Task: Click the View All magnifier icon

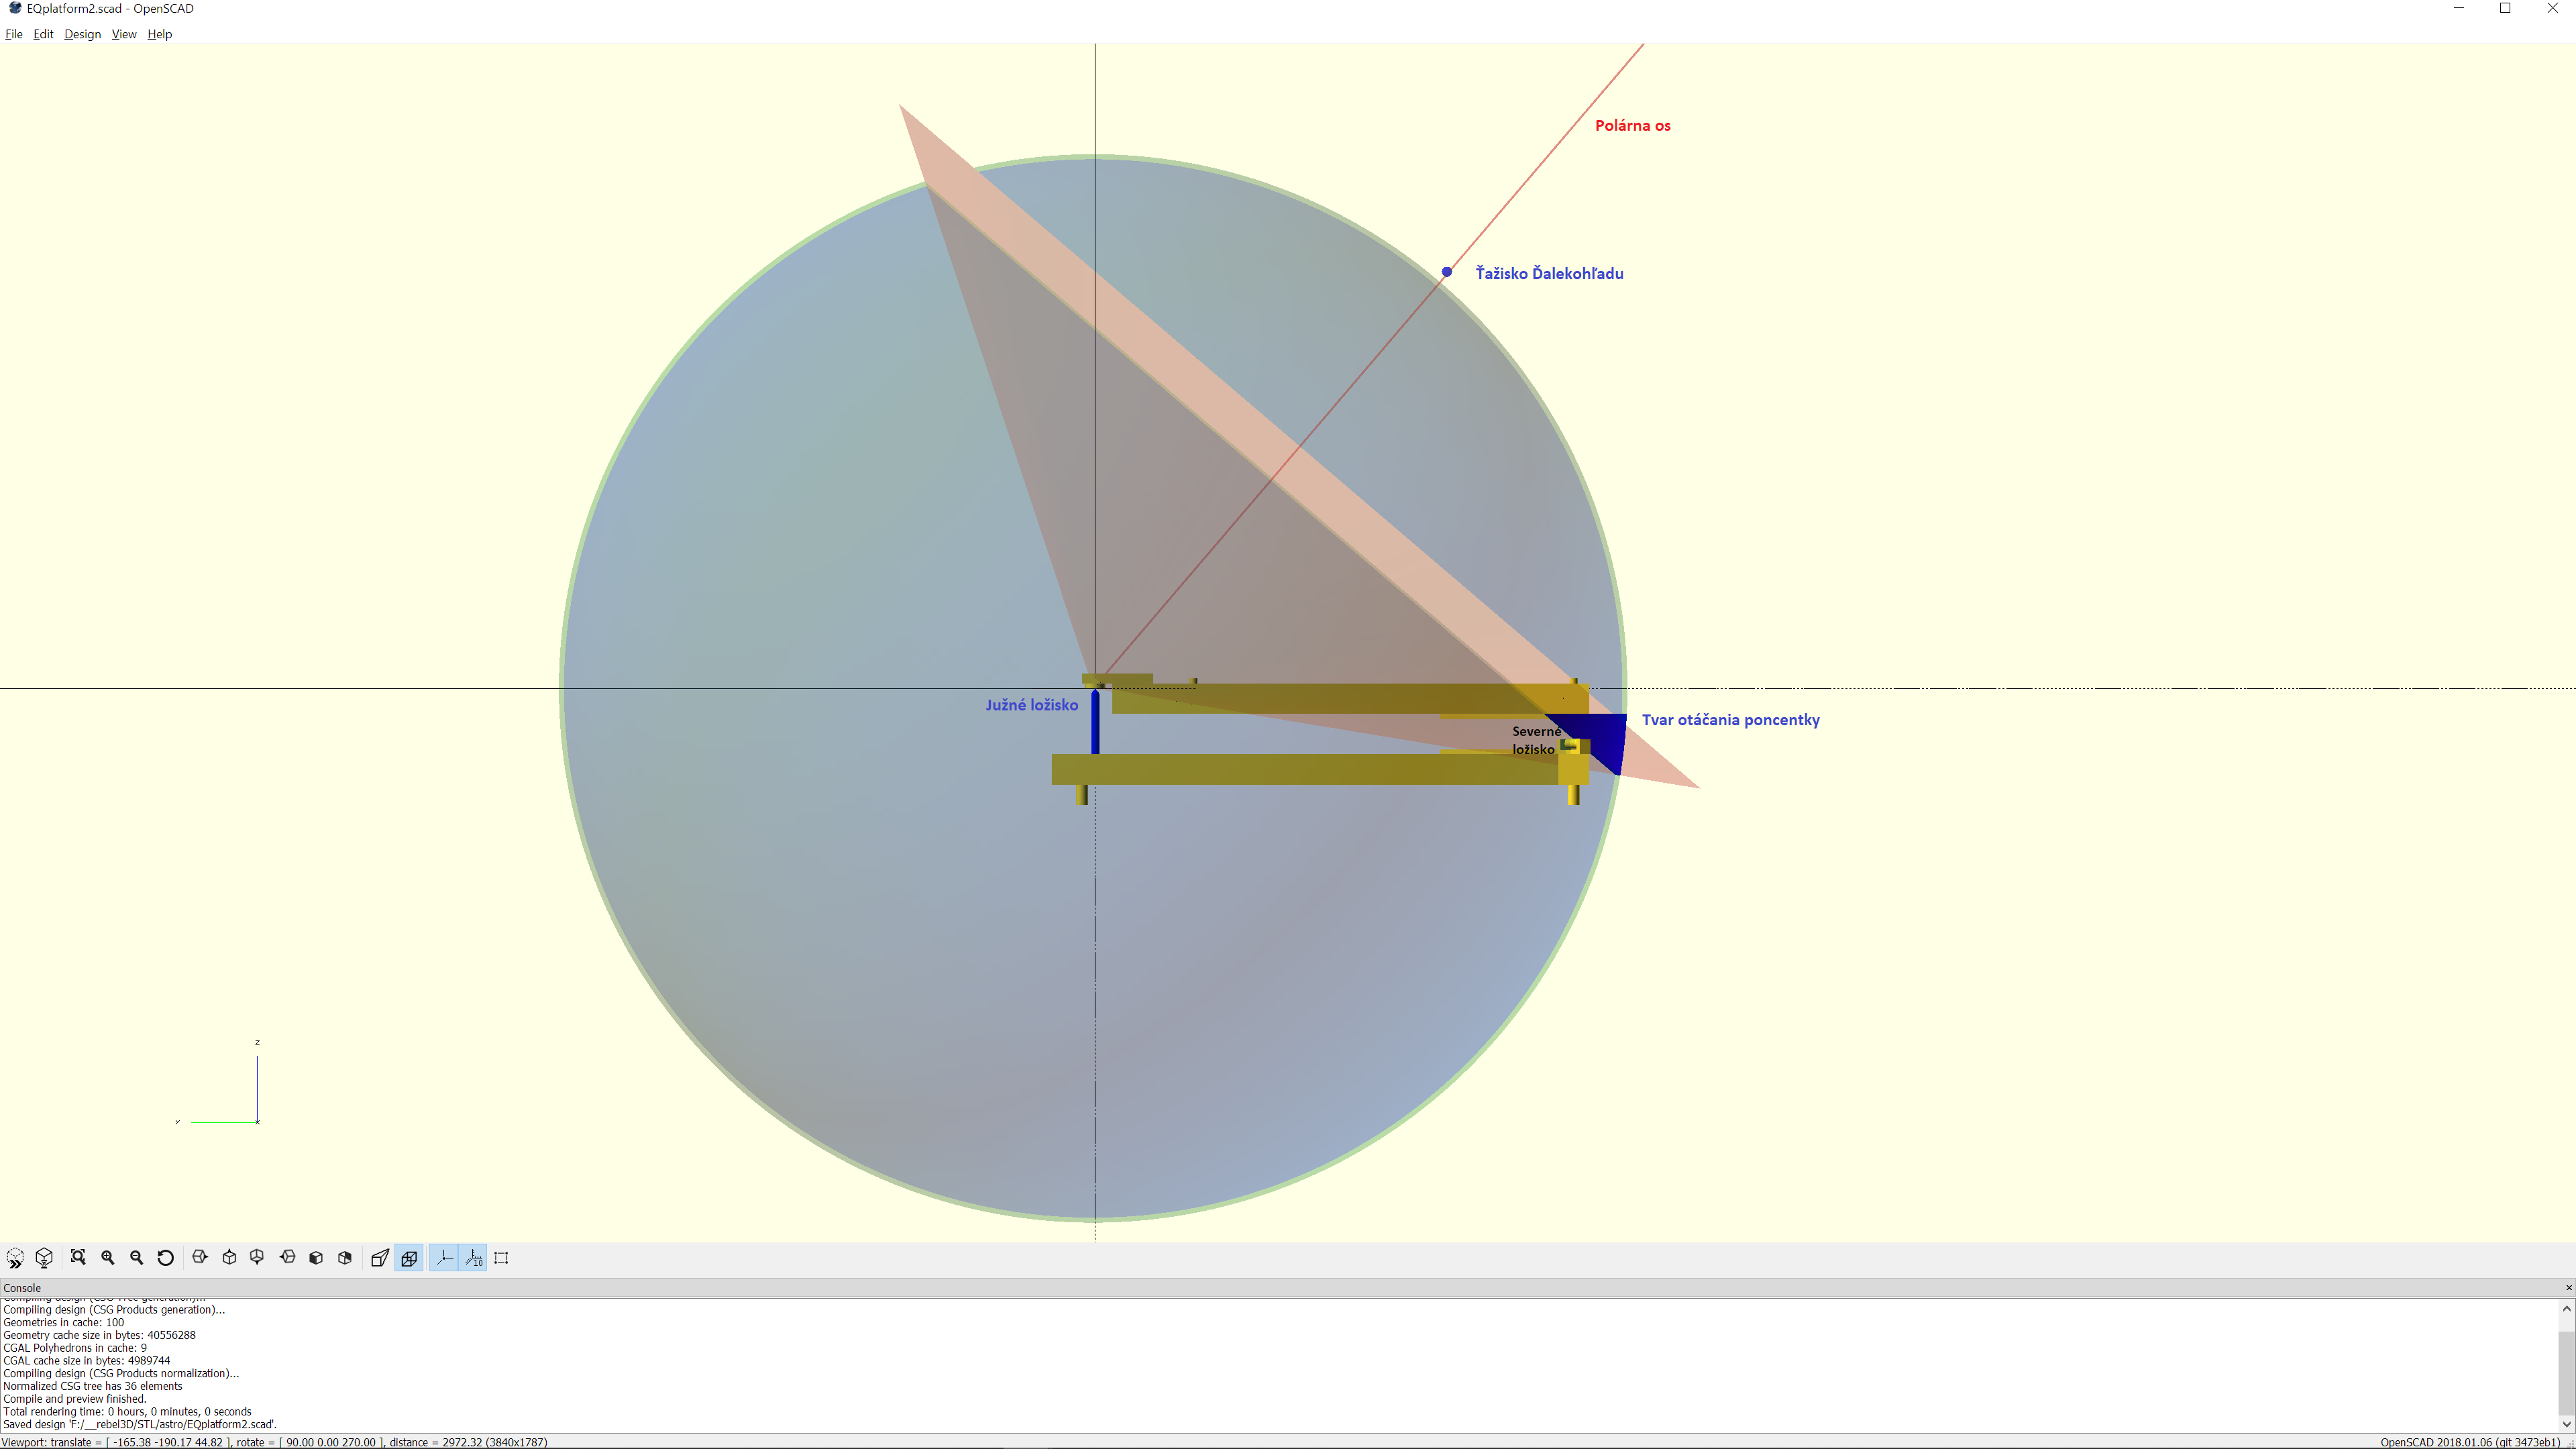Action: pos(78,1258)
